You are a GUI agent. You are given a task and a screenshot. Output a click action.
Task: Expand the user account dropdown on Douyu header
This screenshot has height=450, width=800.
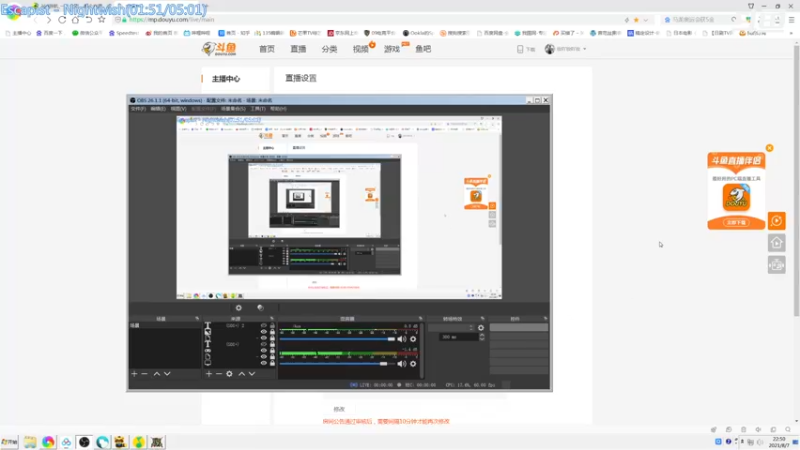585,49
